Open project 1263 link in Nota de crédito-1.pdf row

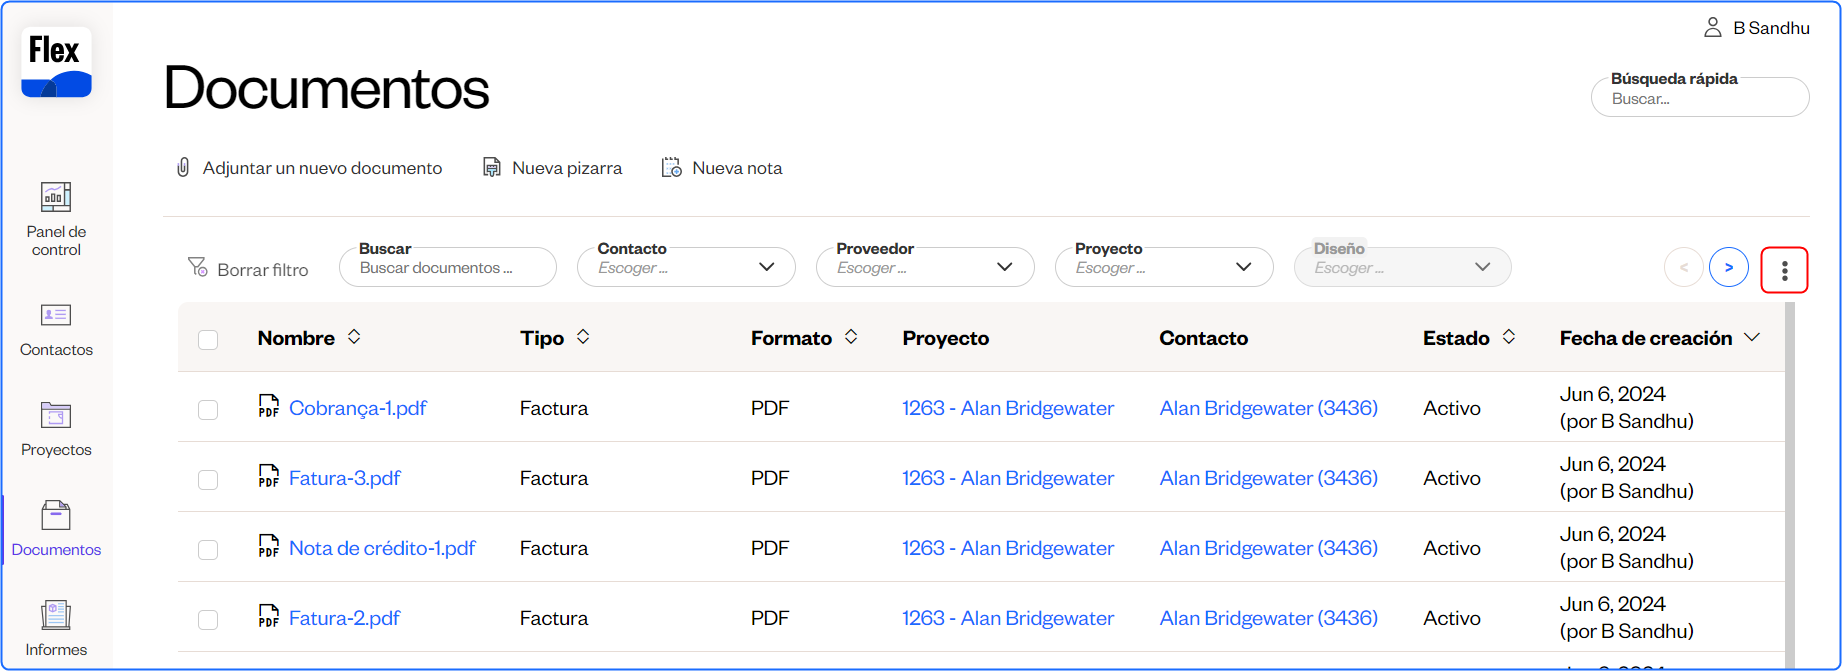point(1008,548)
